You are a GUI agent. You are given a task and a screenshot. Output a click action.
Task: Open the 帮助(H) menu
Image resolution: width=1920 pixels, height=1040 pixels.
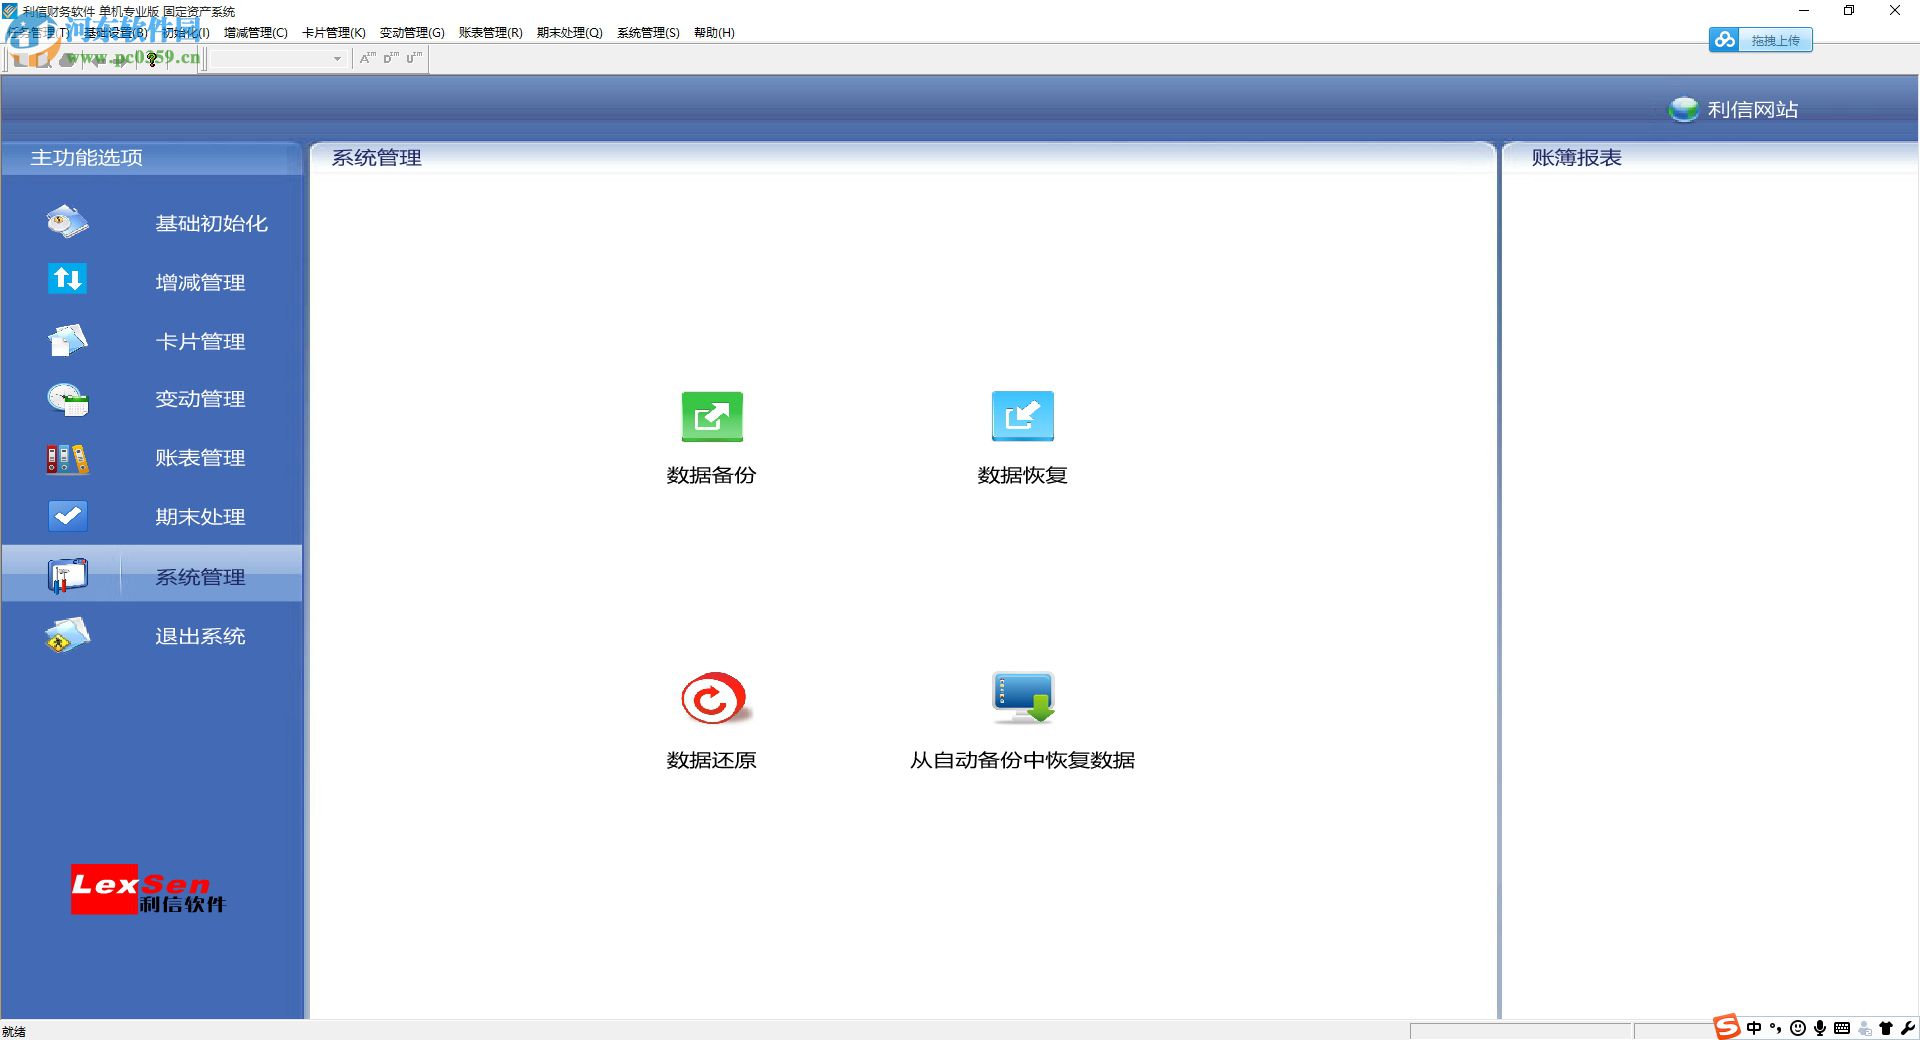[712, 32]
